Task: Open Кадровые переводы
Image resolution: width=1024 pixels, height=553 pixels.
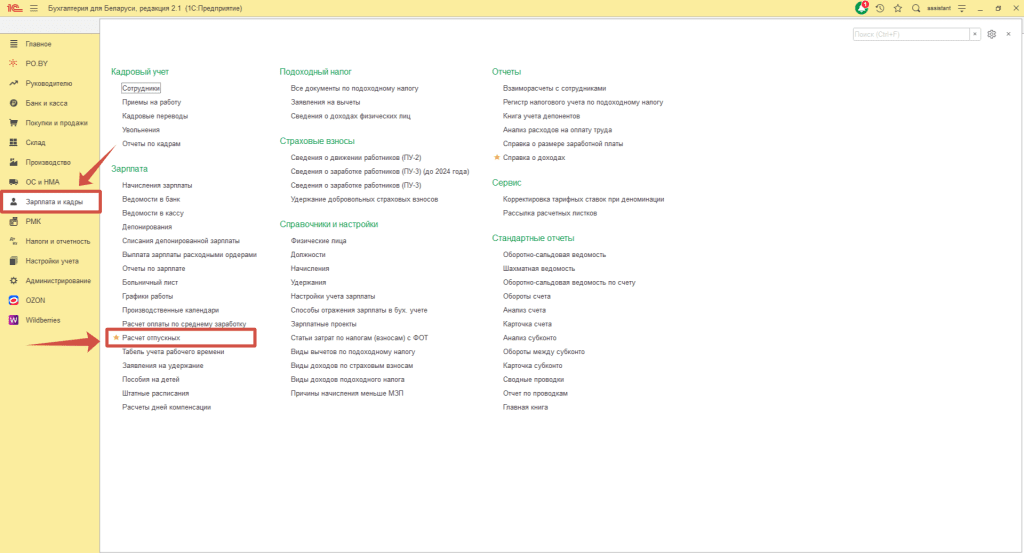Action: 155,116
